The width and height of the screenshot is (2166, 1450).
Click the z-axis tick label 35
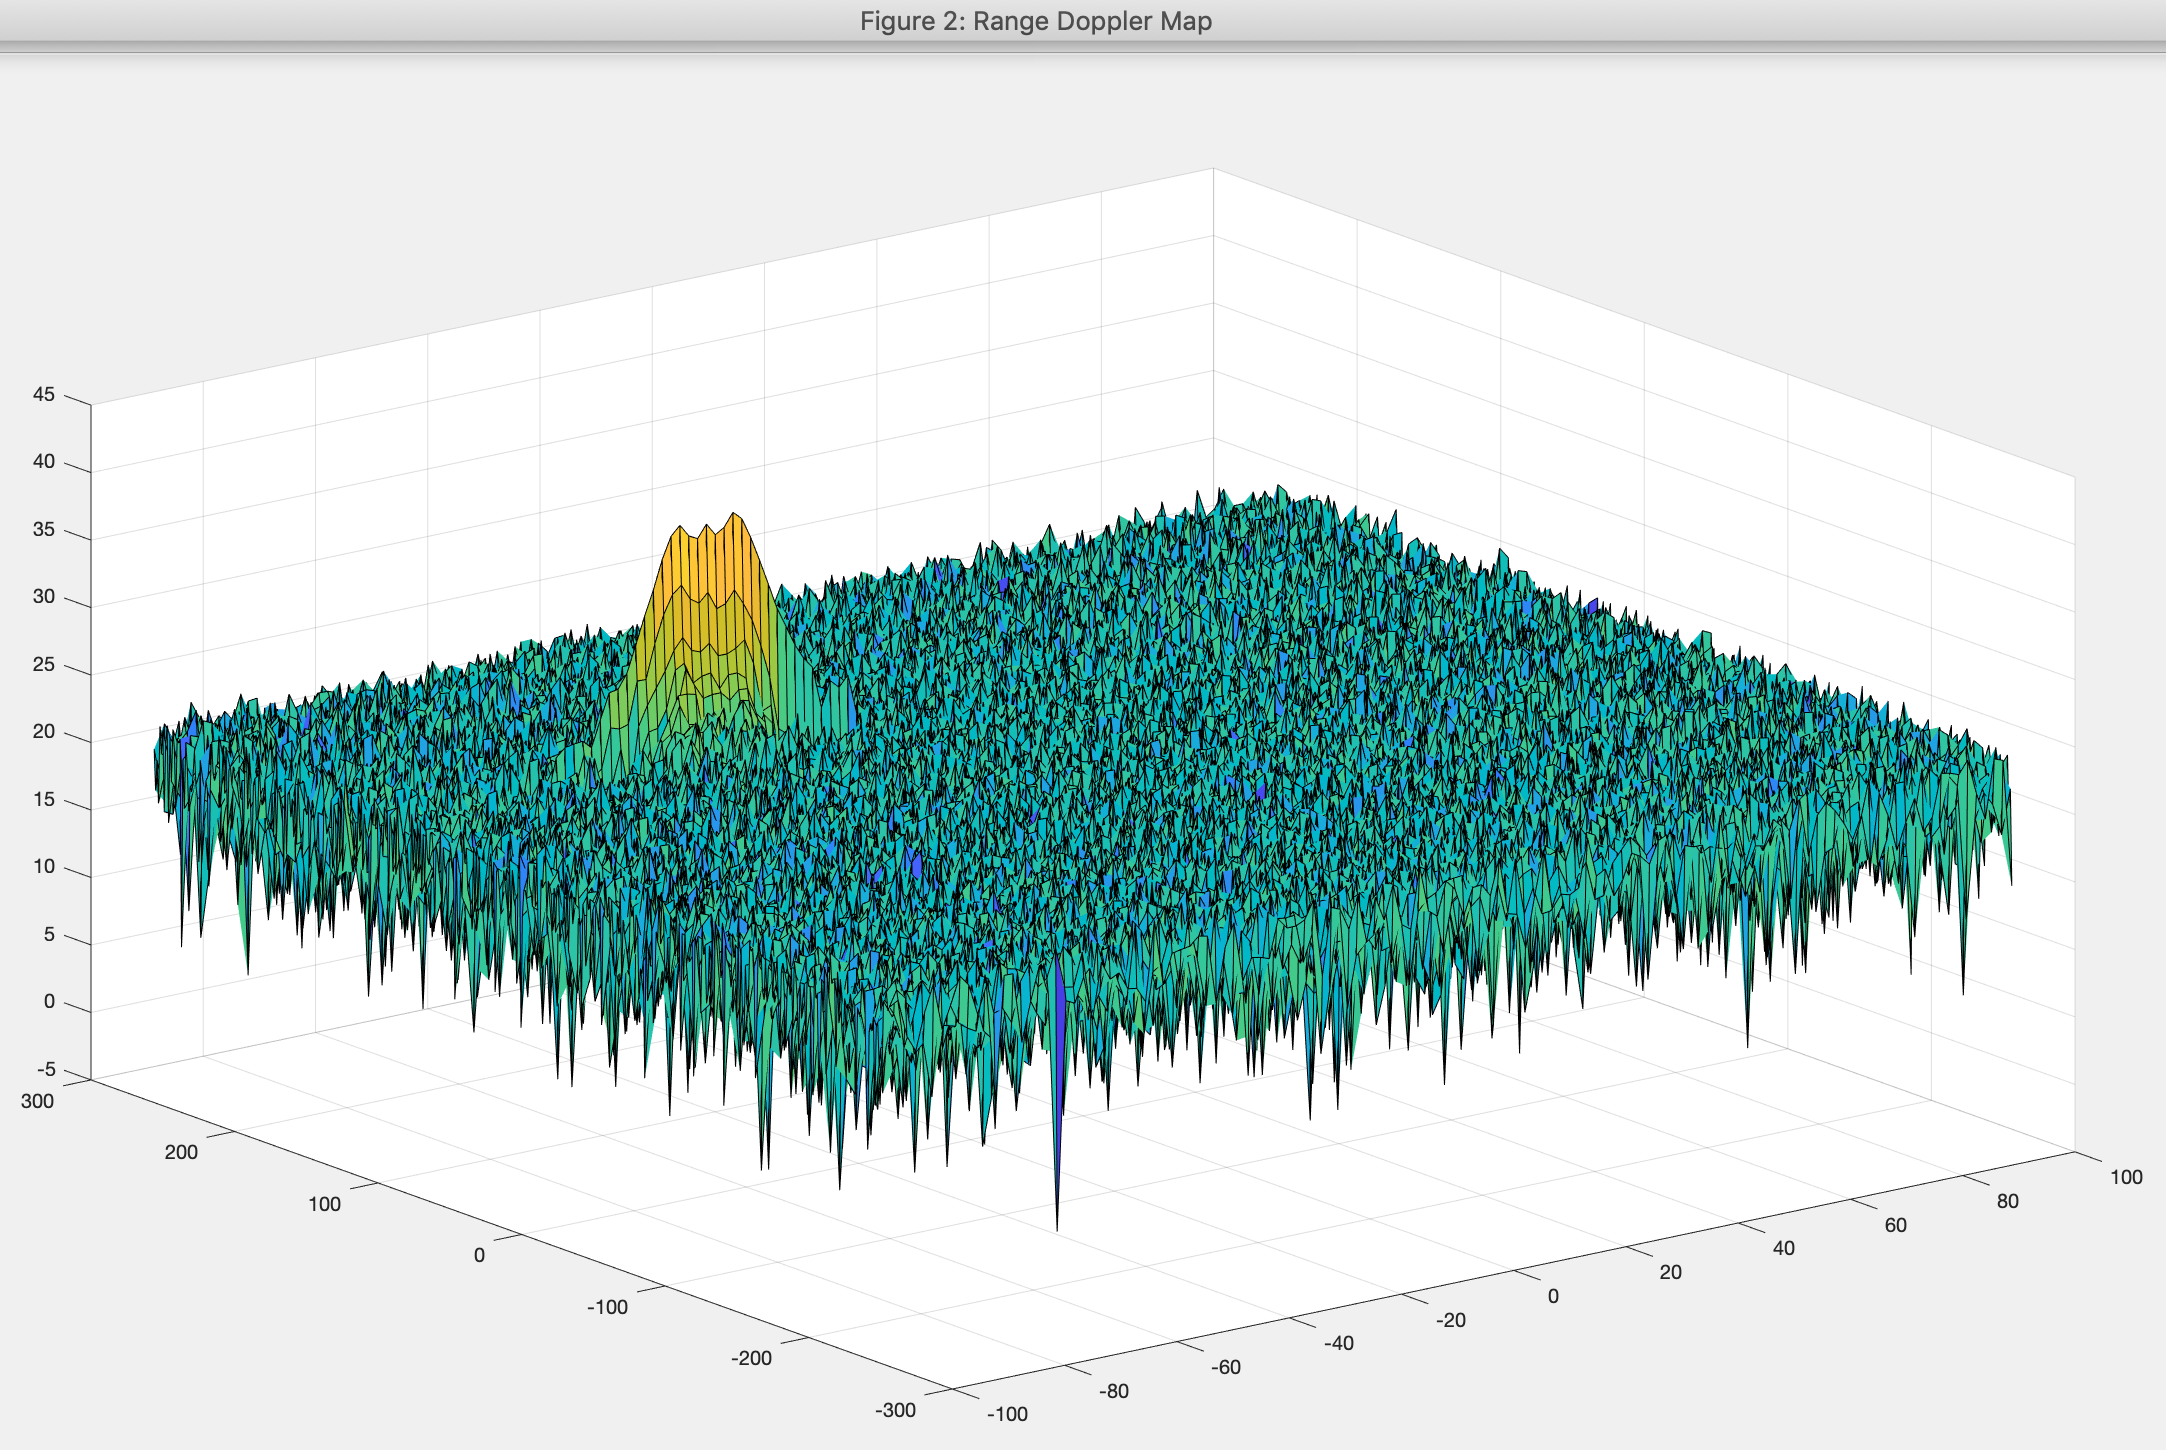(x=44, y=529)
